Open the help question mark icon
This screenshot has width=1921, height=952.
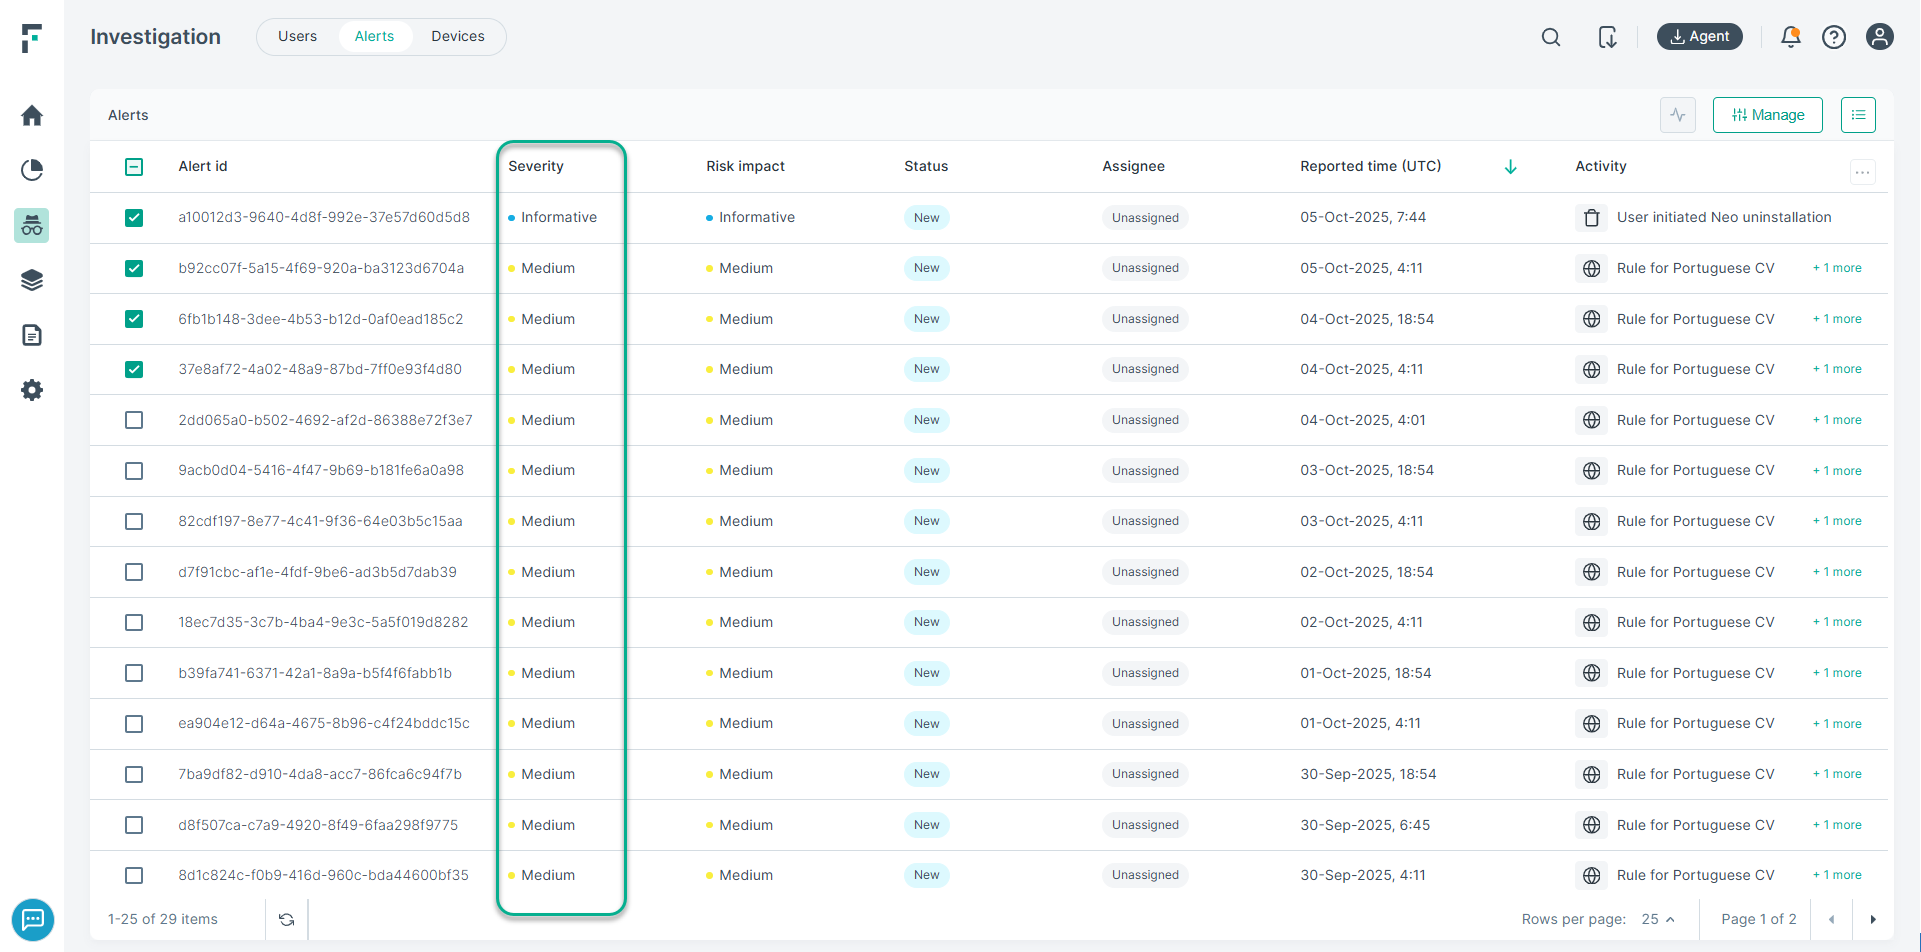1834,37
